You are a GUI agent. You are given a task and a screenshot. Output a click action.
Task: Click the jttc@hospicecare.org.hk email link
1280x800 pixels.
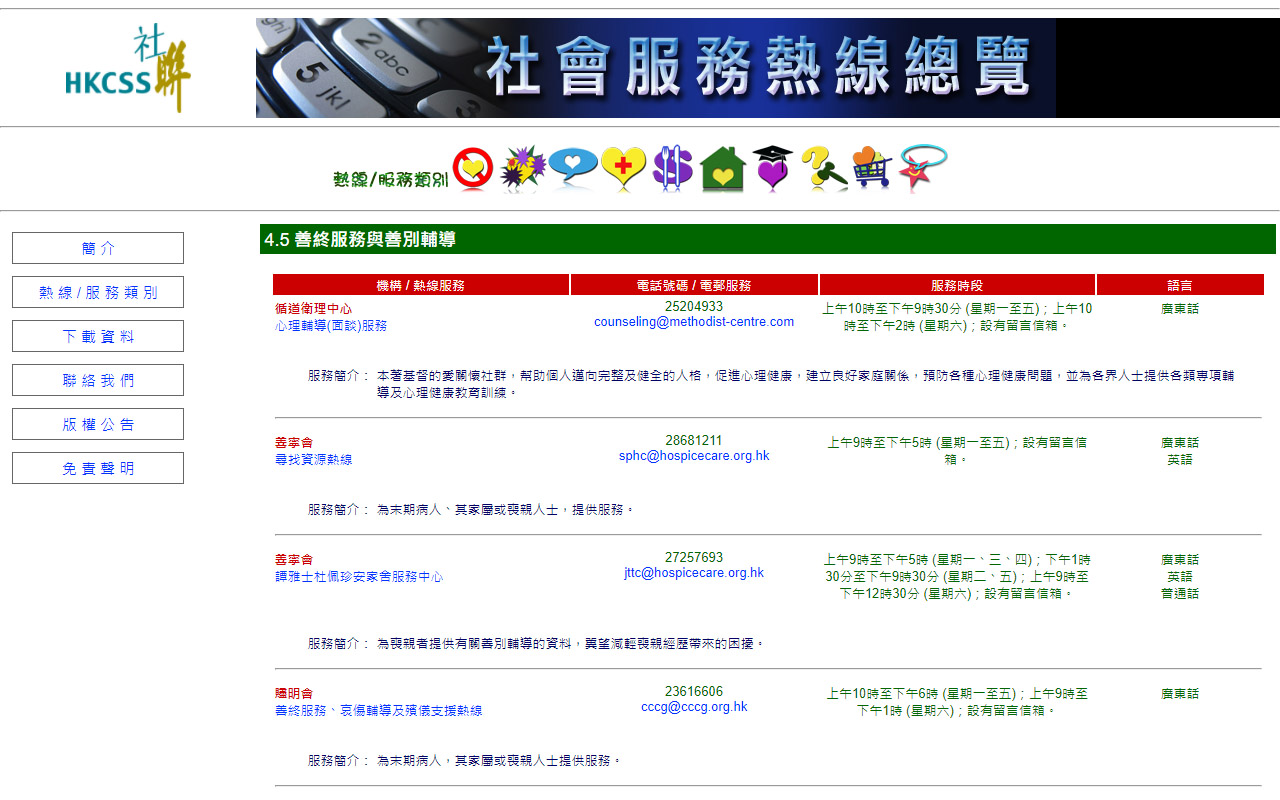pyautogui.click(x=694, y=572)
